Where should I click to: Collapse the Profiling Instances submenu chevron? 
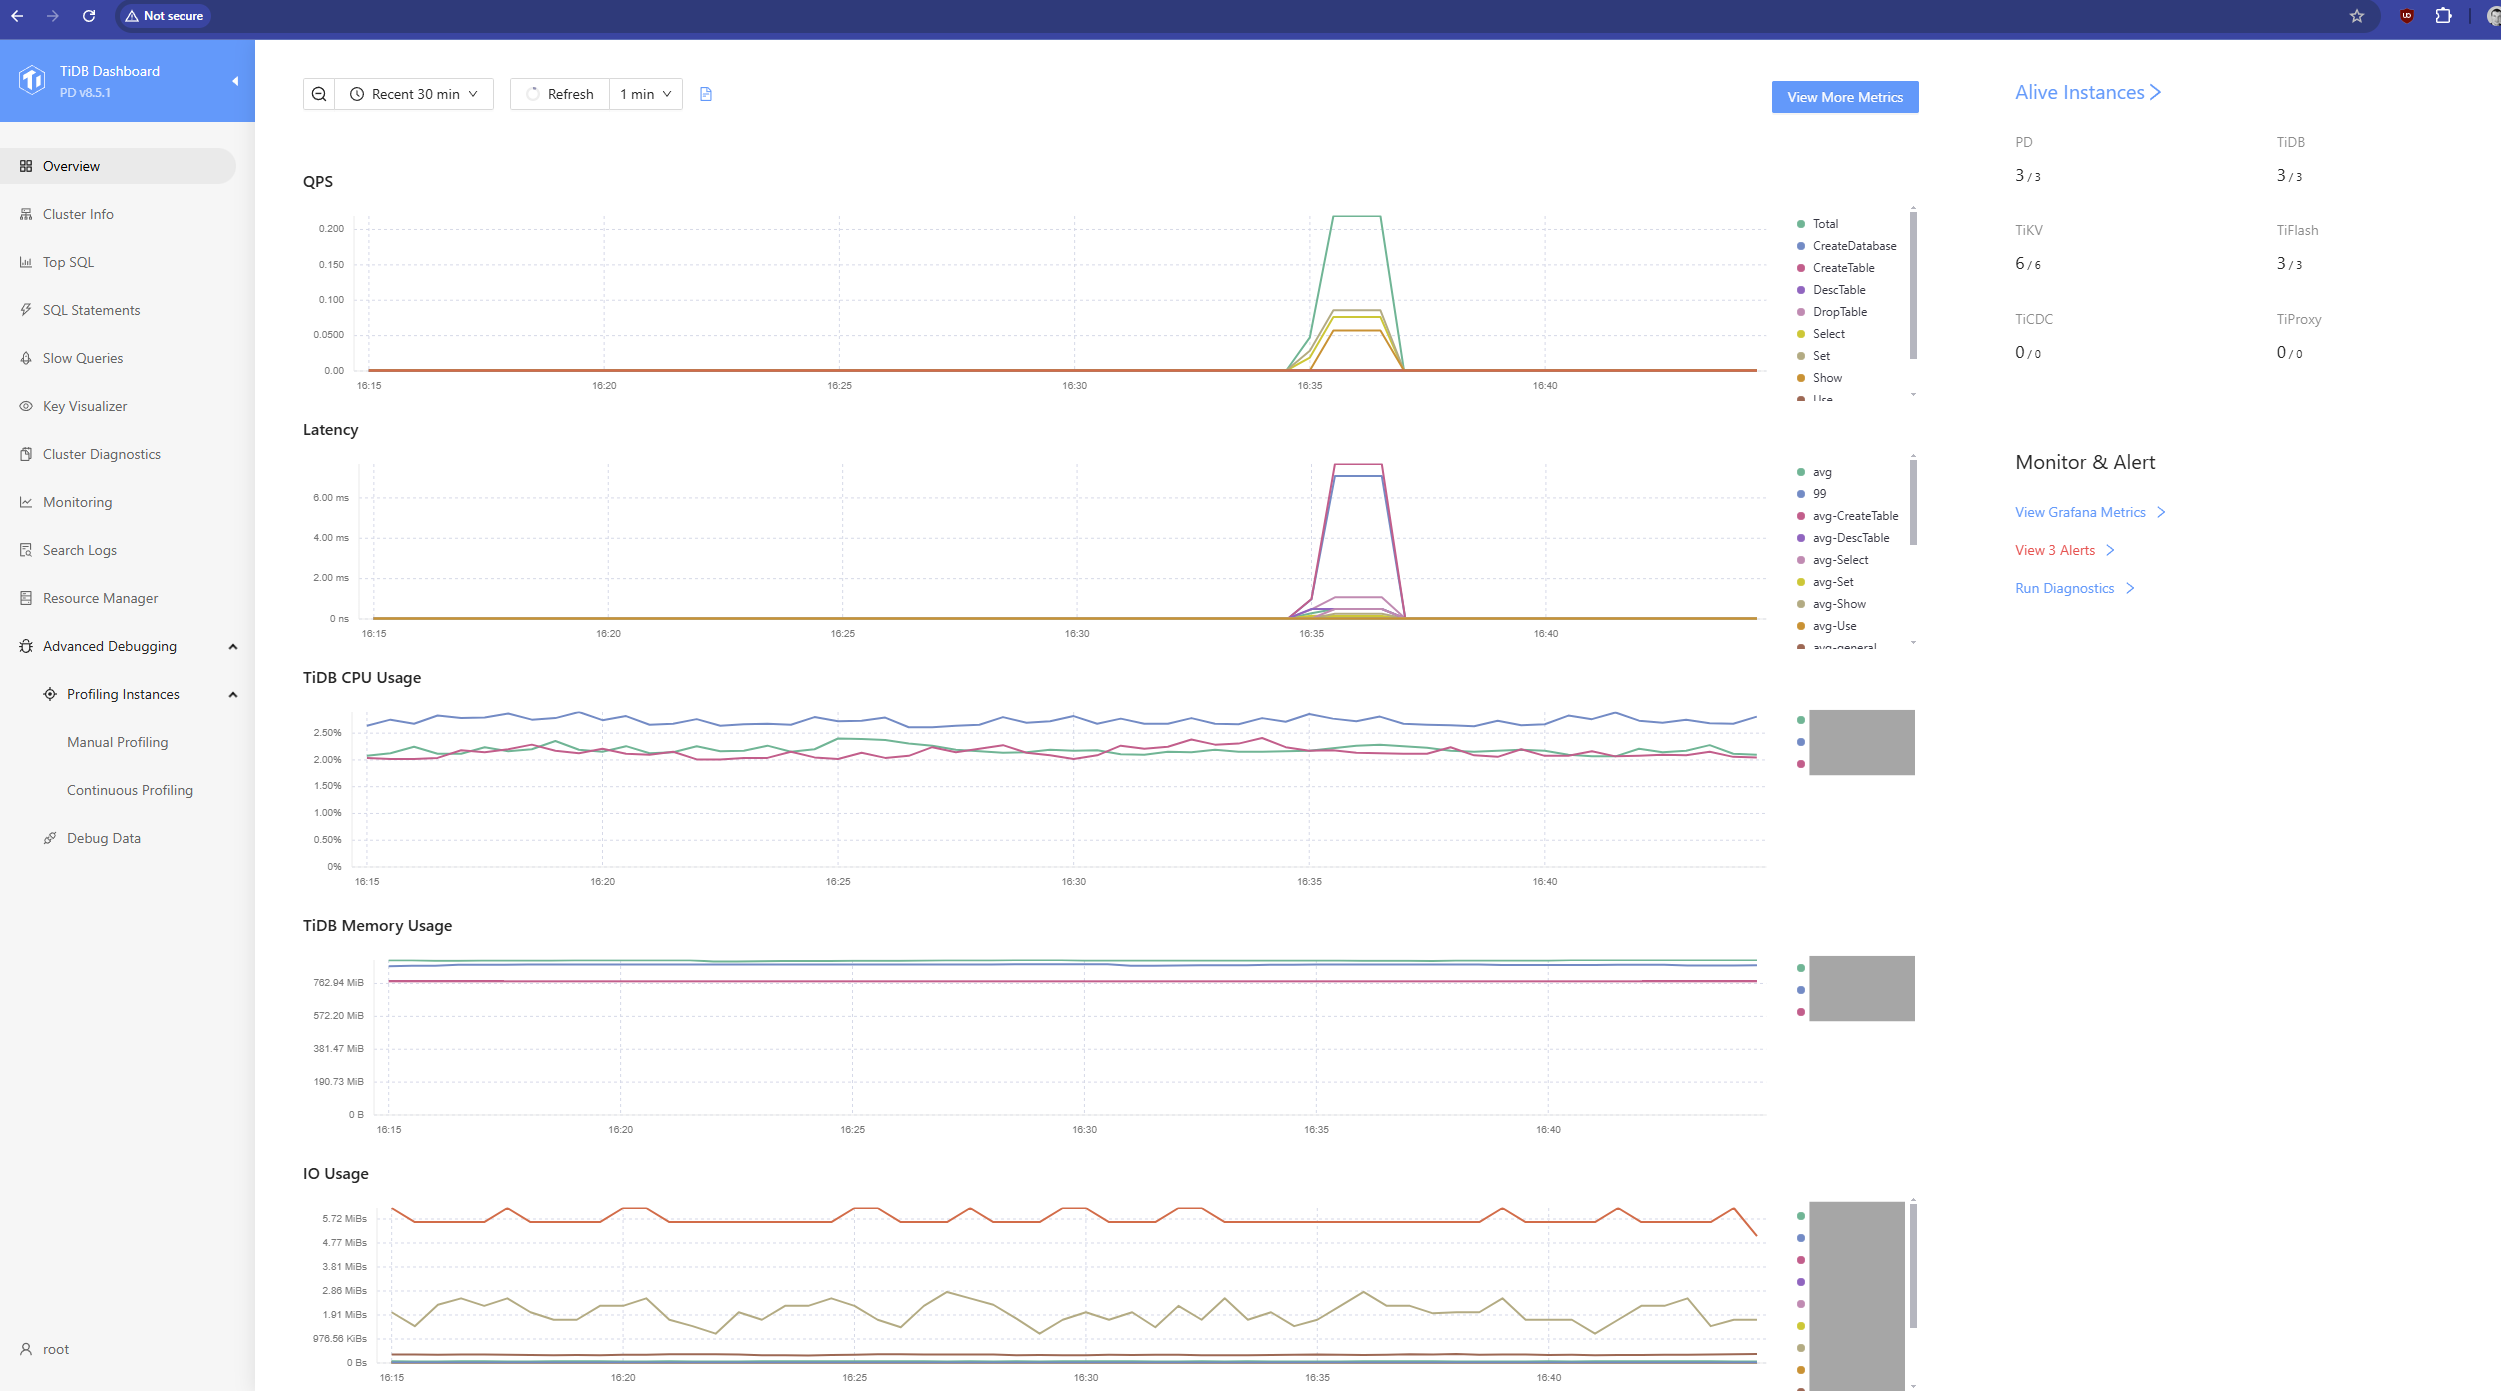tap(233, 694)
